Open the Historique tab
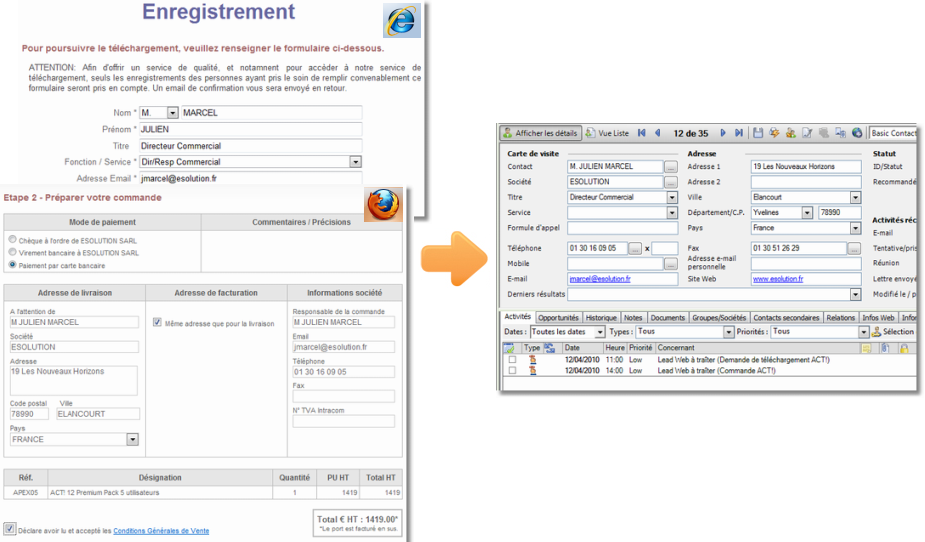Image resolution: width=925 pixels, height=542 pixels. (x=601, y=318)
